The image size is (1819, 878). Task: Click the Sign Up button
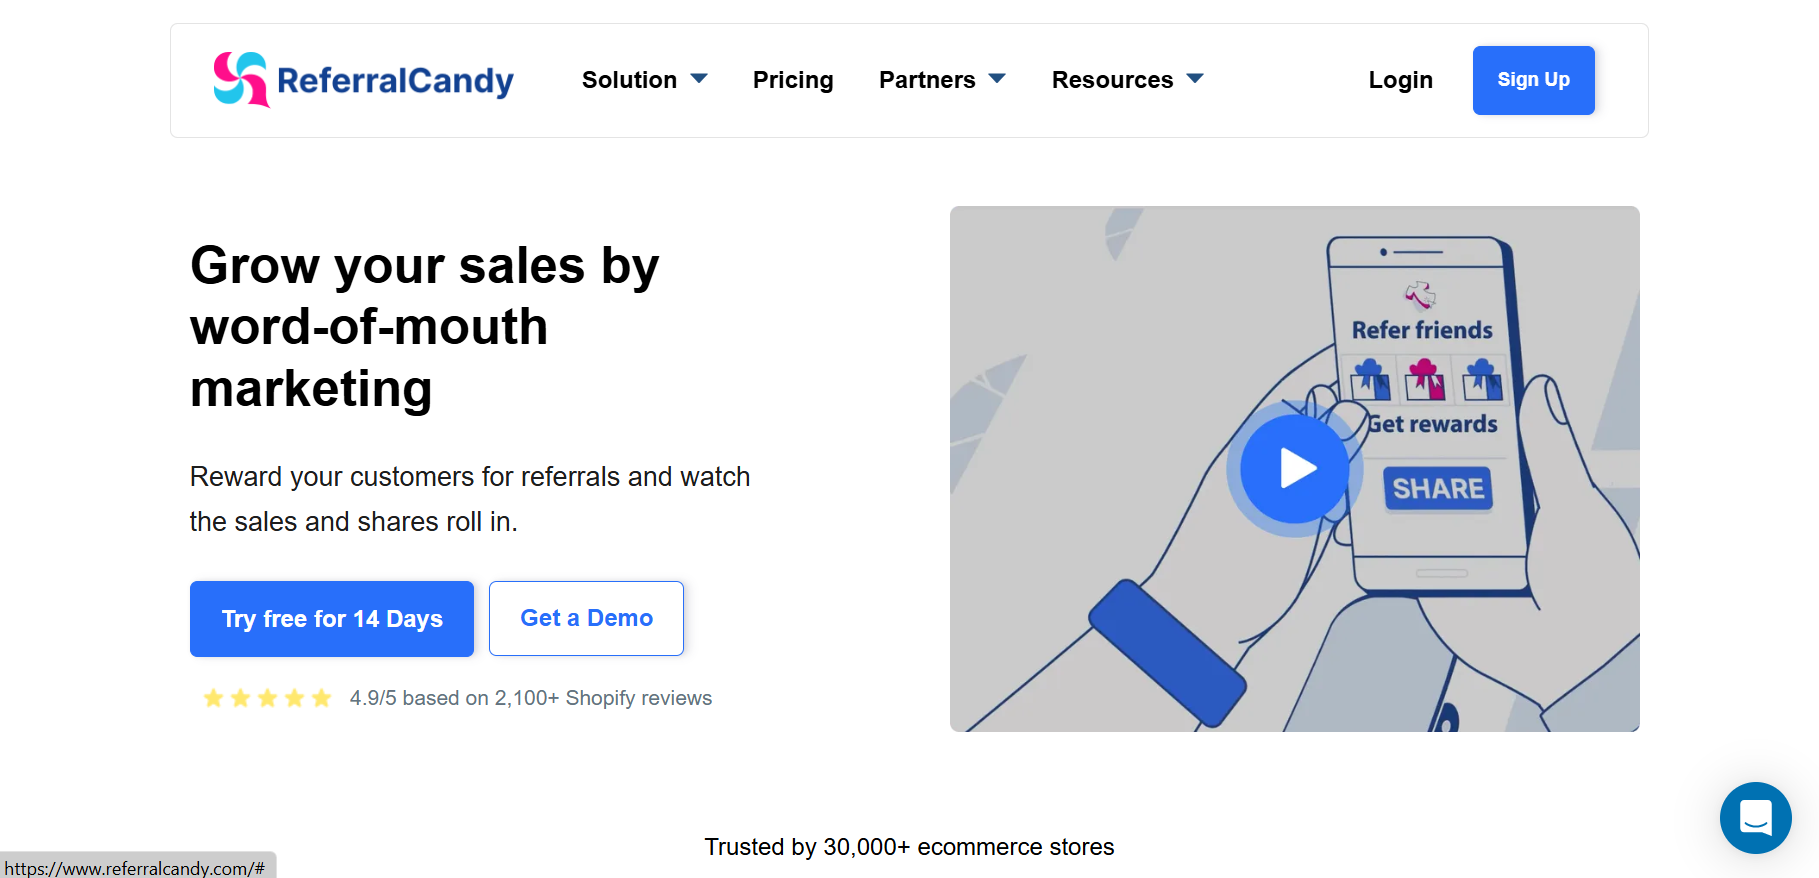[x=1533, y=80]
